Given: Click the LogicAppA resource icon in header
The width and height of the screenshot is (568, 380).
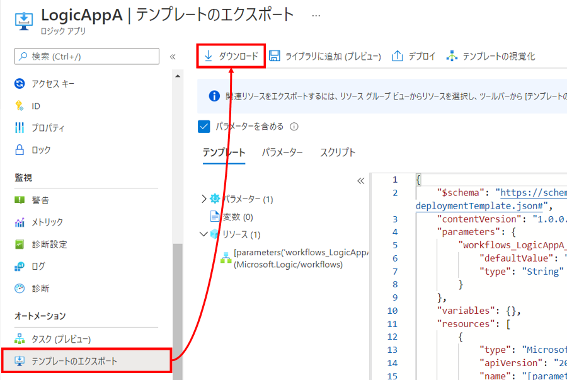Looking at the screenshot, I should pyautogui.click(x=24, y=21).
